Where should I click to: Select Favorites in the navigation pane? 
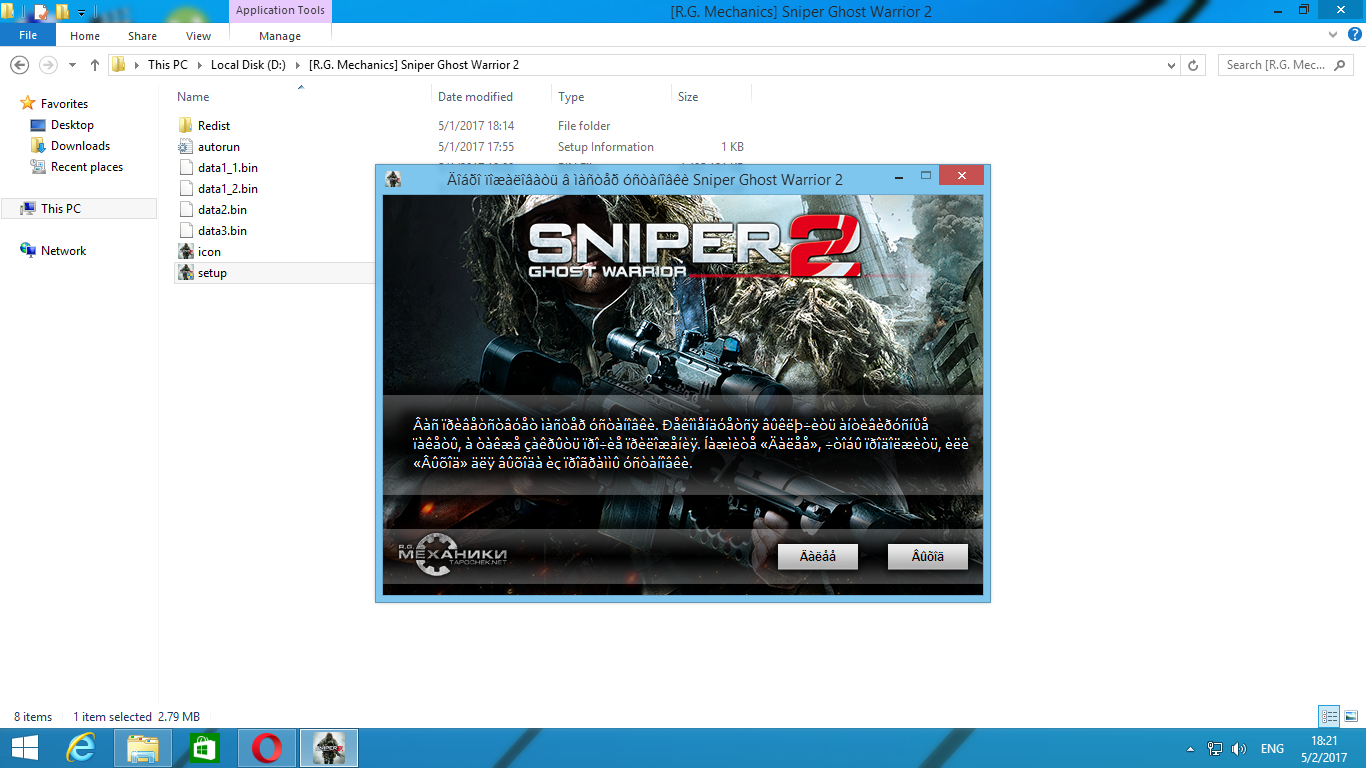pyautogui.click(x=64, y=104)
